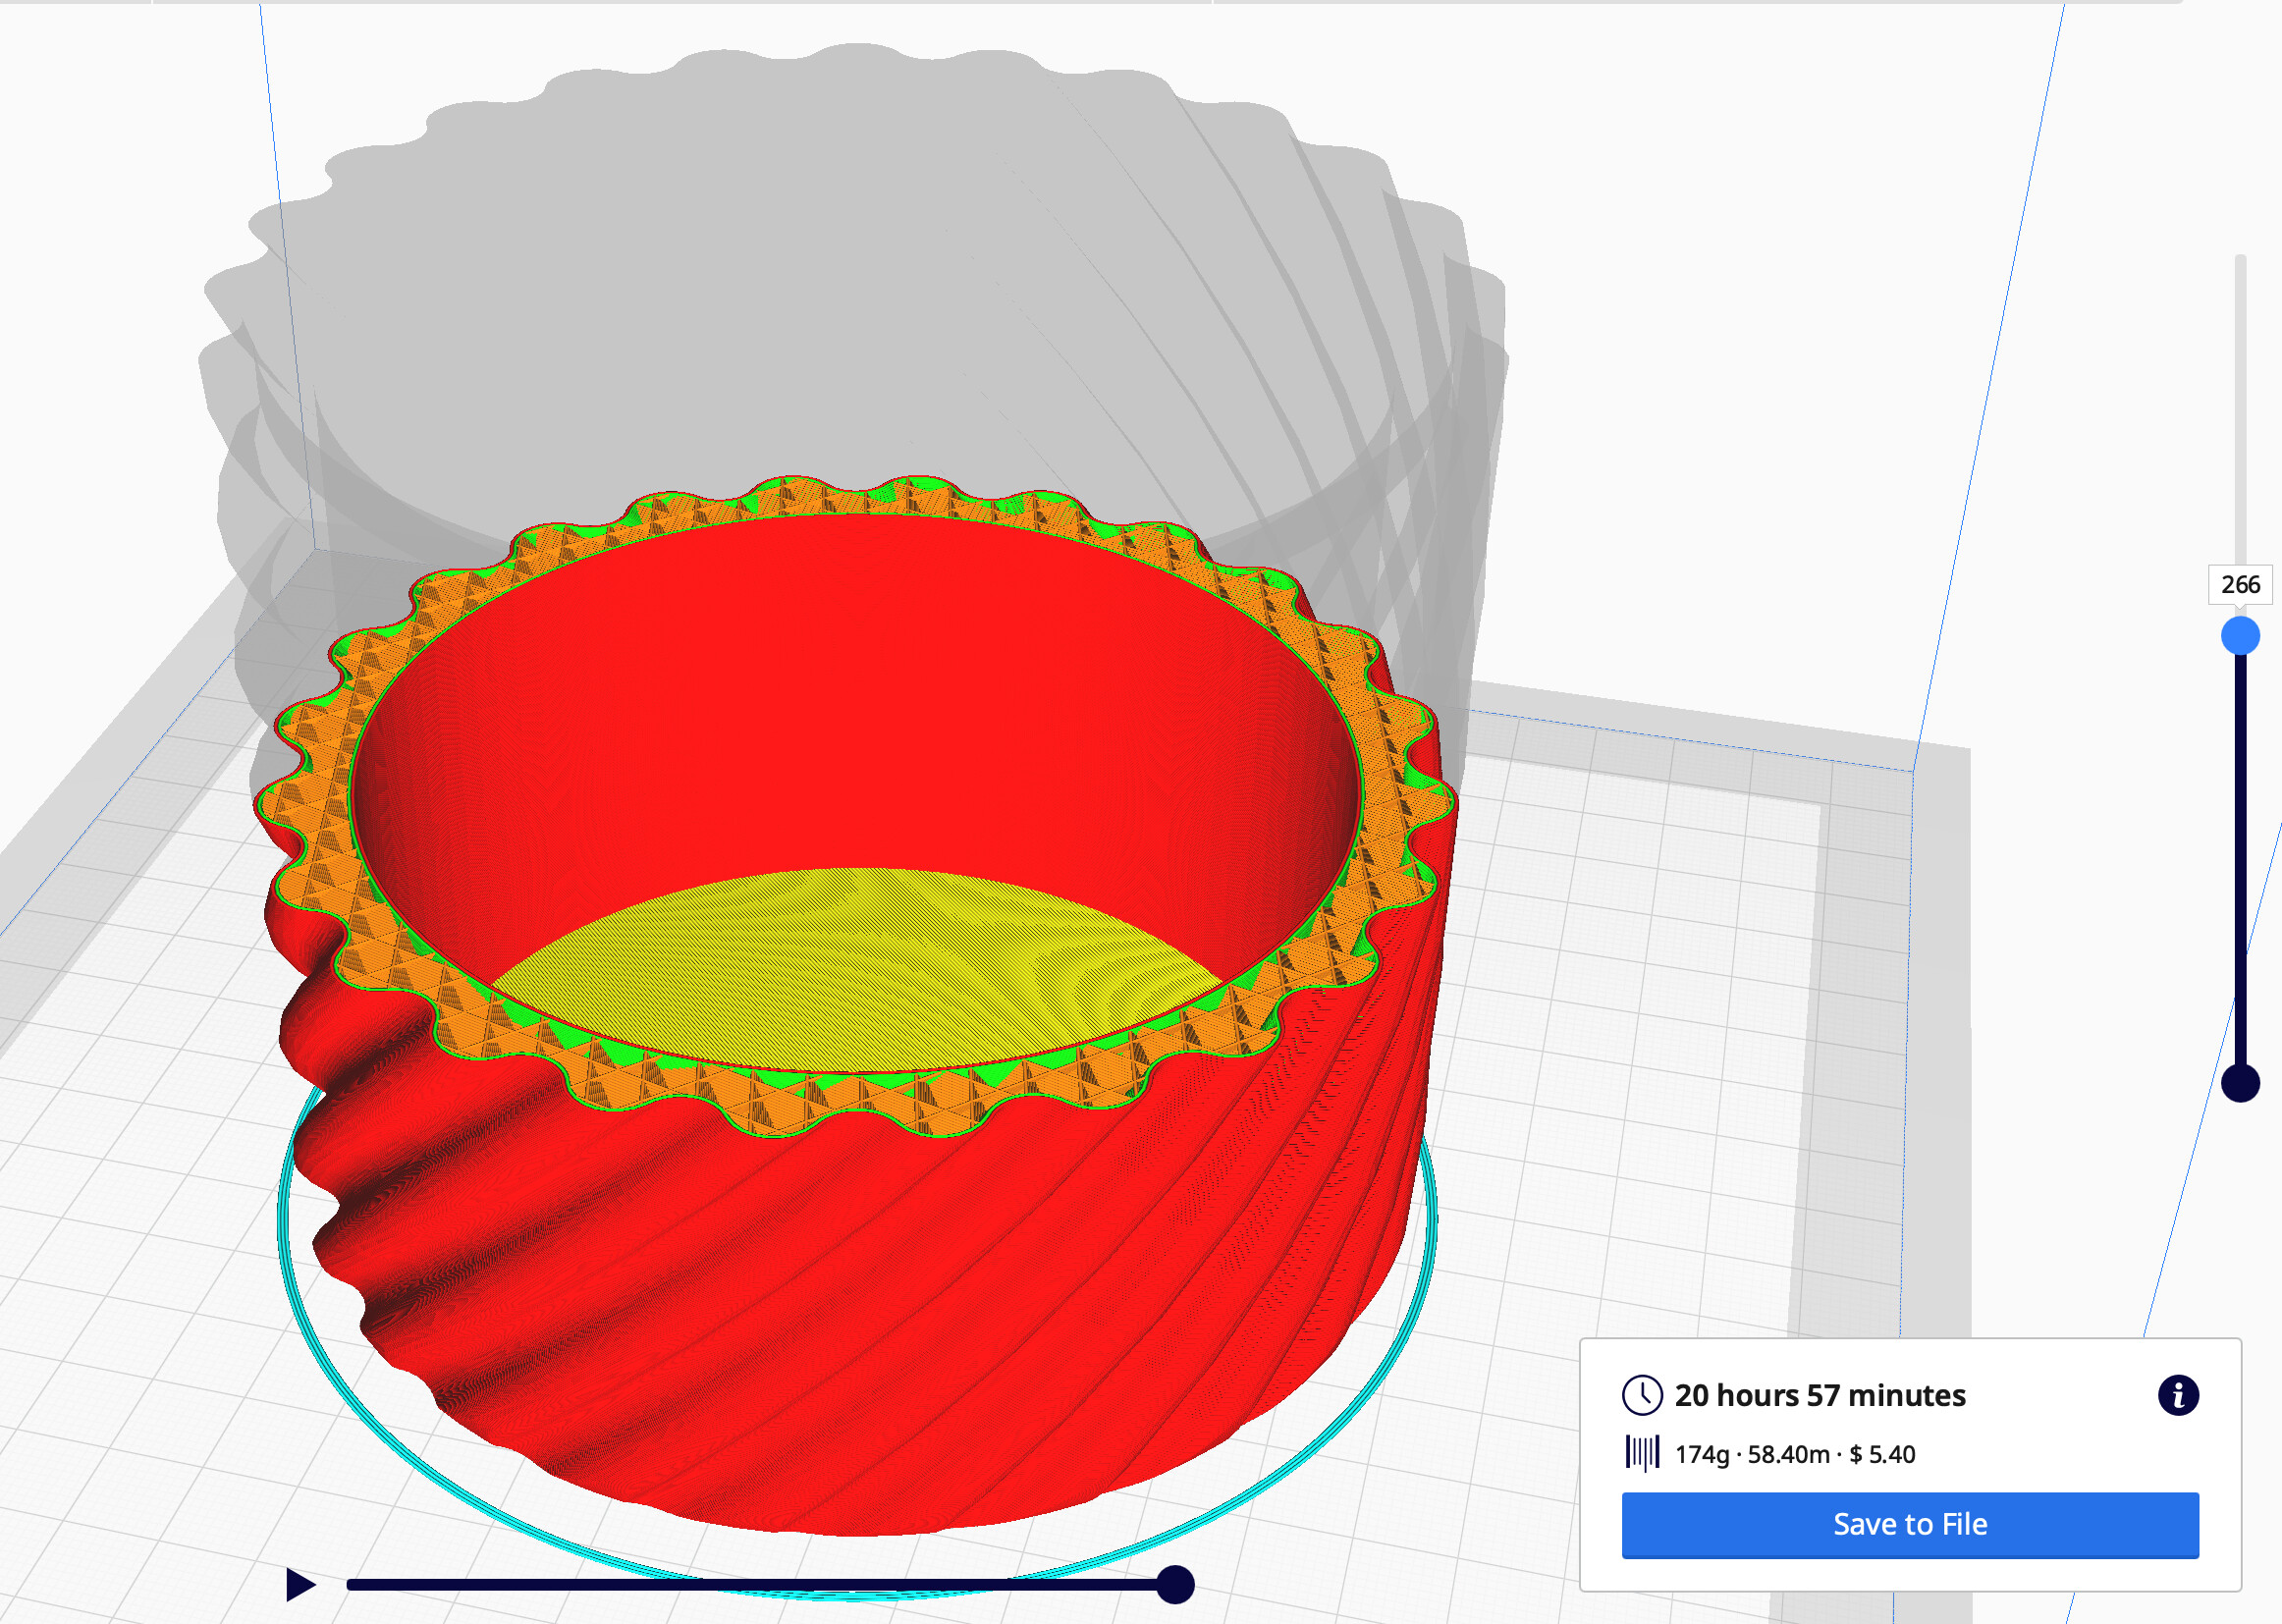Click the lower layer slider handle
This screenshot has width=2282, height=1624.
[2240, 1083]
